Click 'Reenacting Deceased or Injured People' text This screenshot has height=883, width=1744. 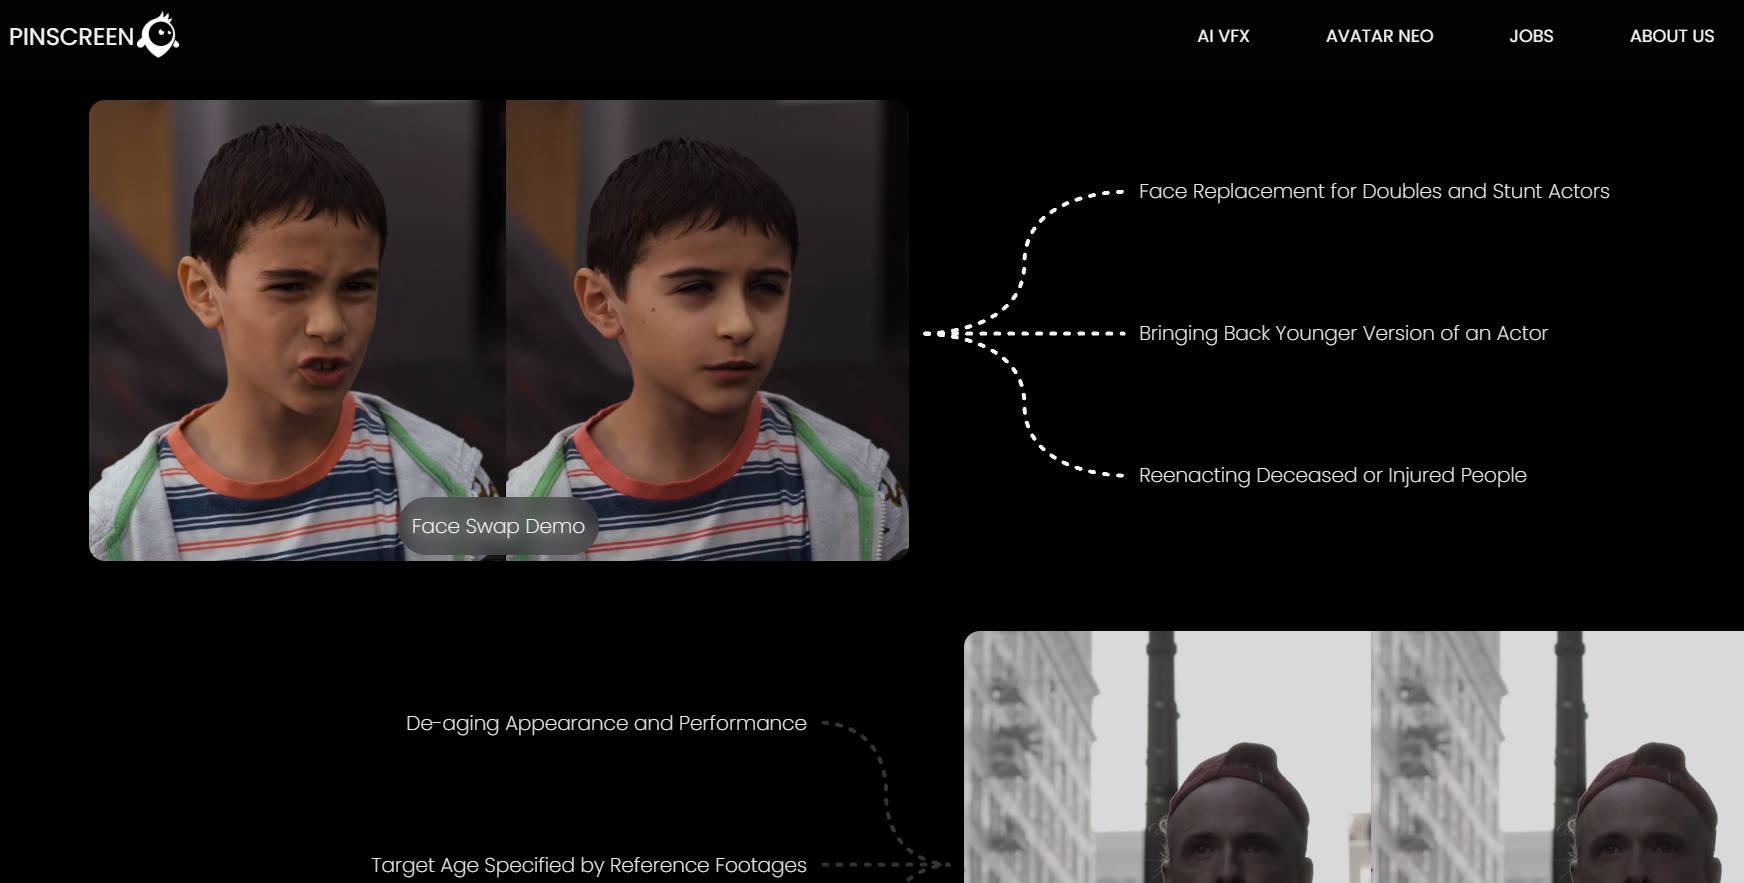1332,475
